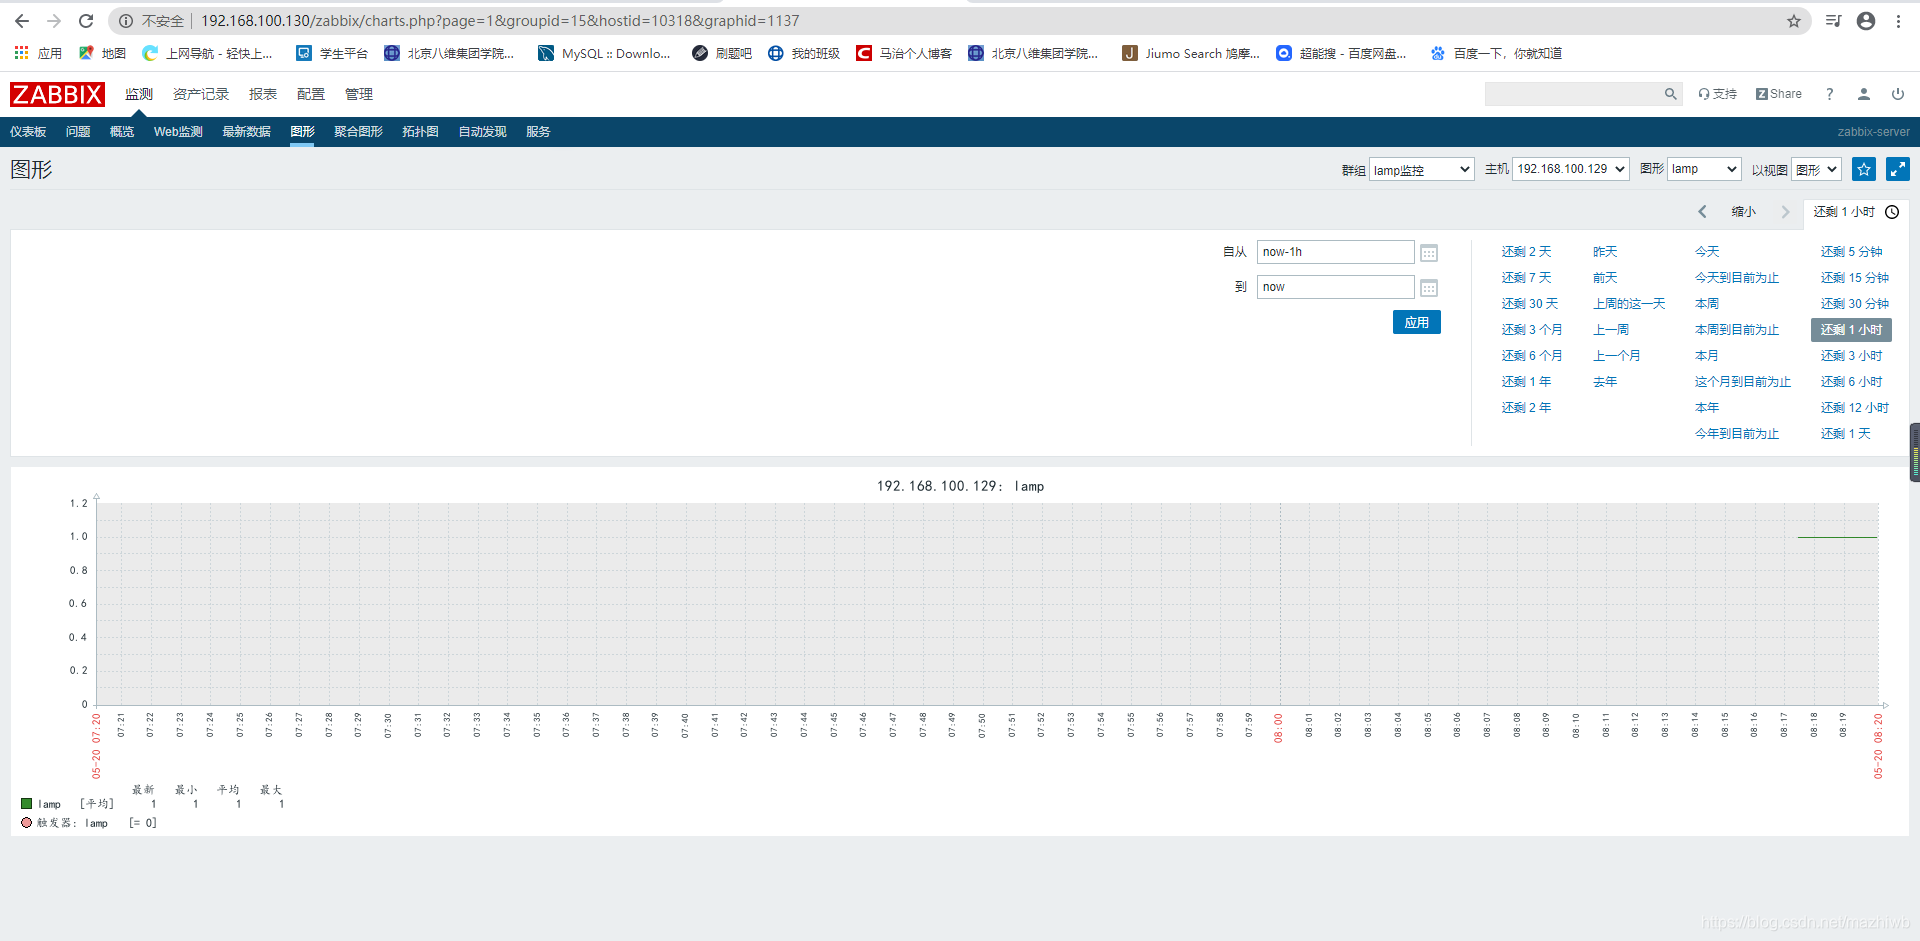Add the graph to favorites with the star button

tap(1864, 169)
